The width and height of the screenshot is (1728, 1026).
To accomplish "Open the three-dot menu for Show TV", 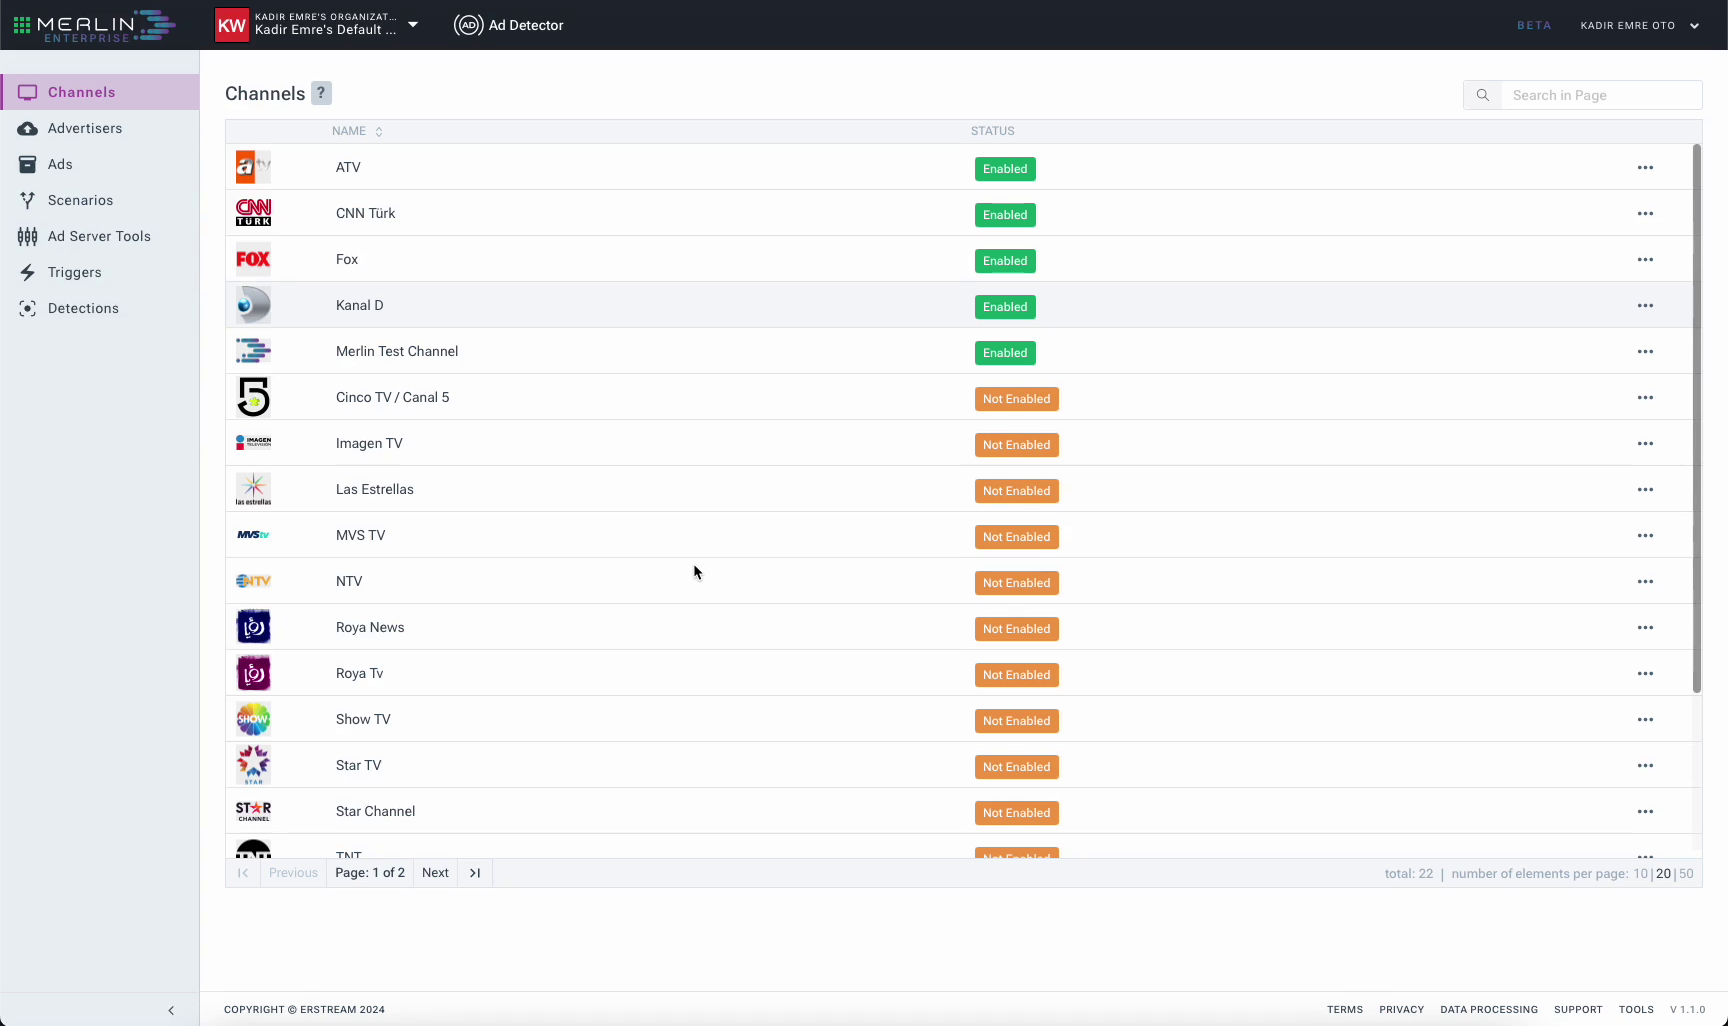I will point(1645,719).
